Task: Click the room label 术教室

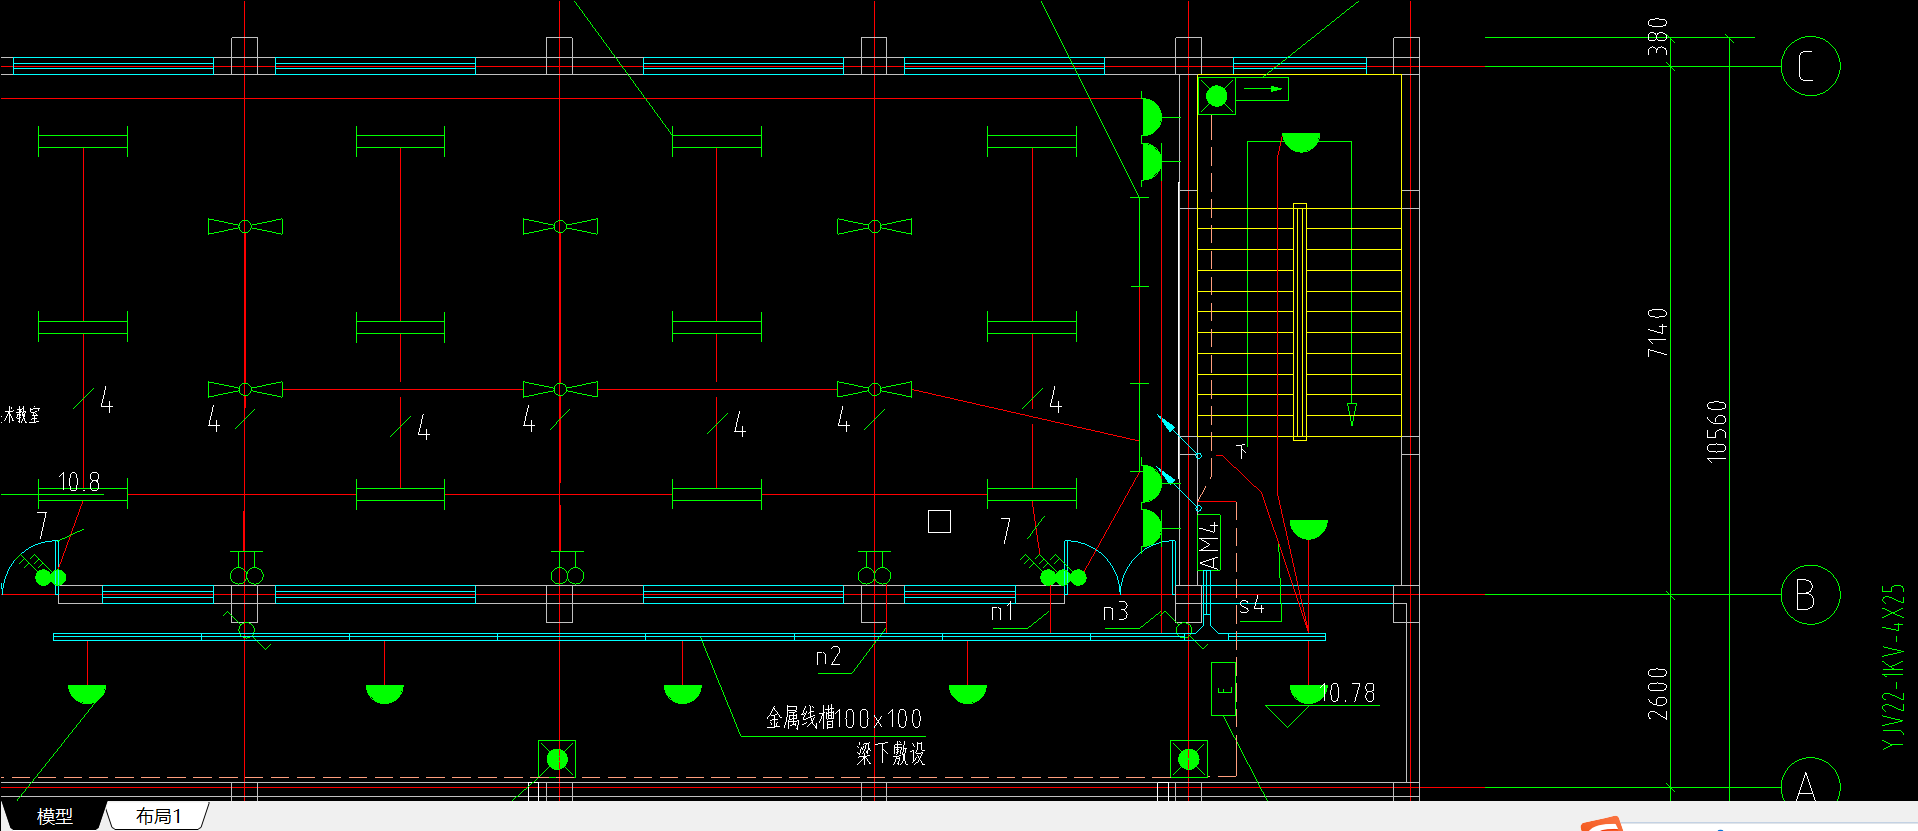Action: pyautogui.click(x=21, y=415)
